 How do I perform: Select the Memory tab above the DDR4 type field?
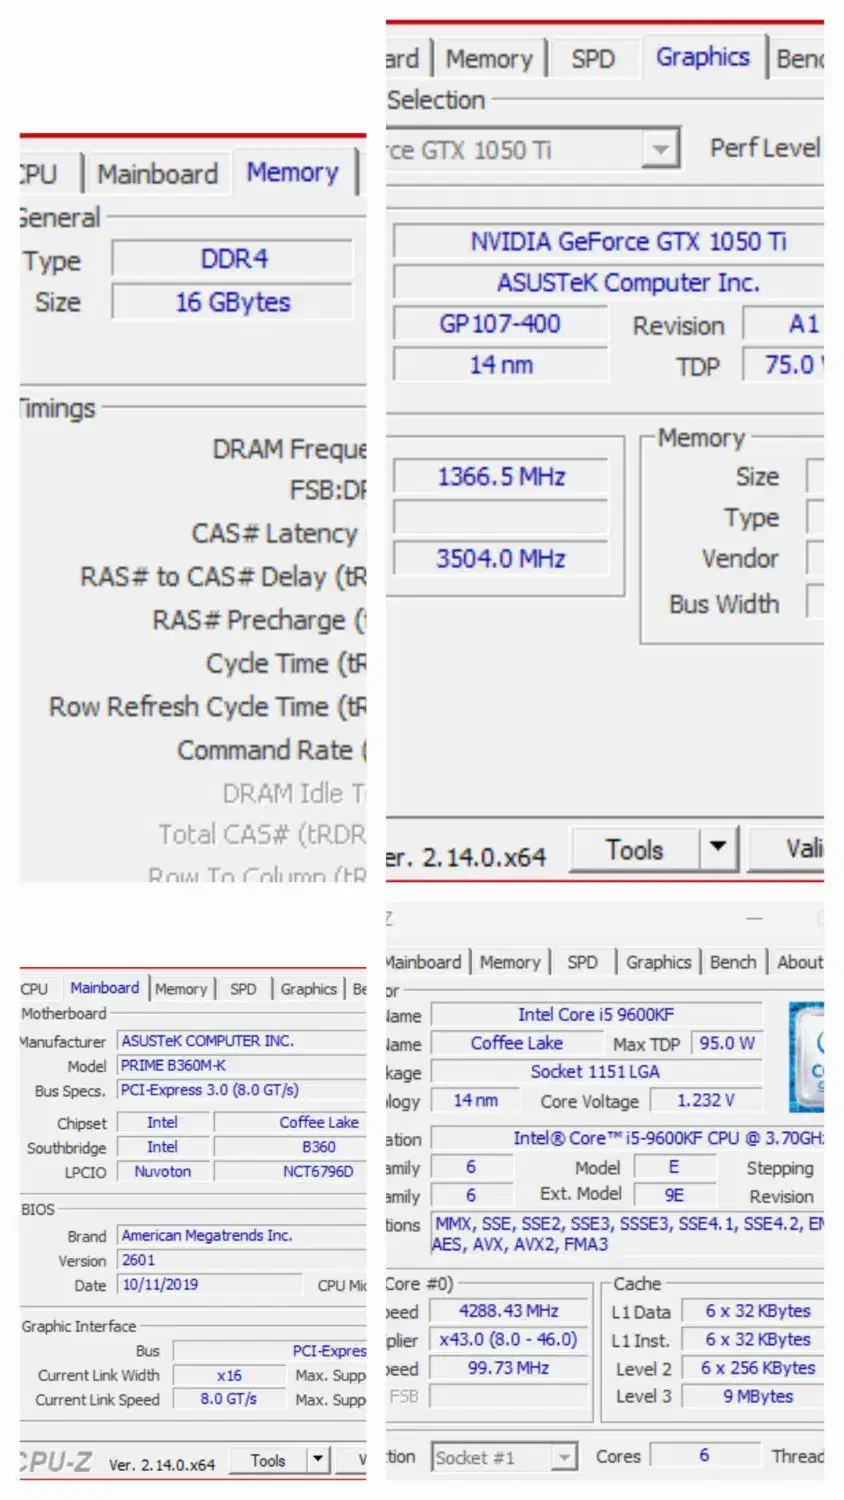coord(292,173)
